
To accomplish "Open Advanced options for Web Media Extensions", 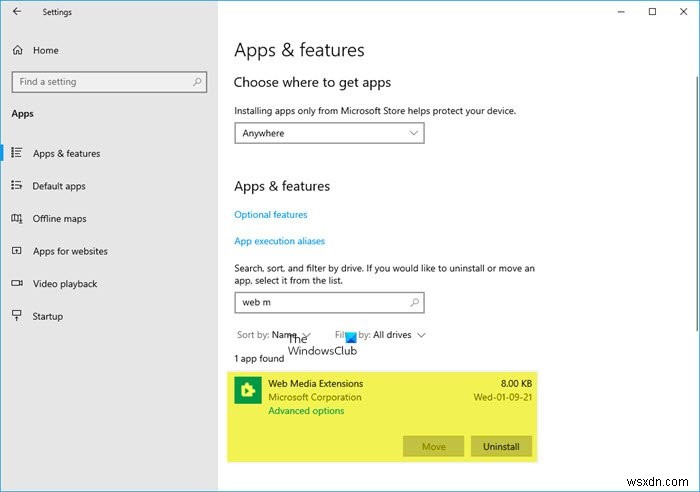I will [306, 411].
